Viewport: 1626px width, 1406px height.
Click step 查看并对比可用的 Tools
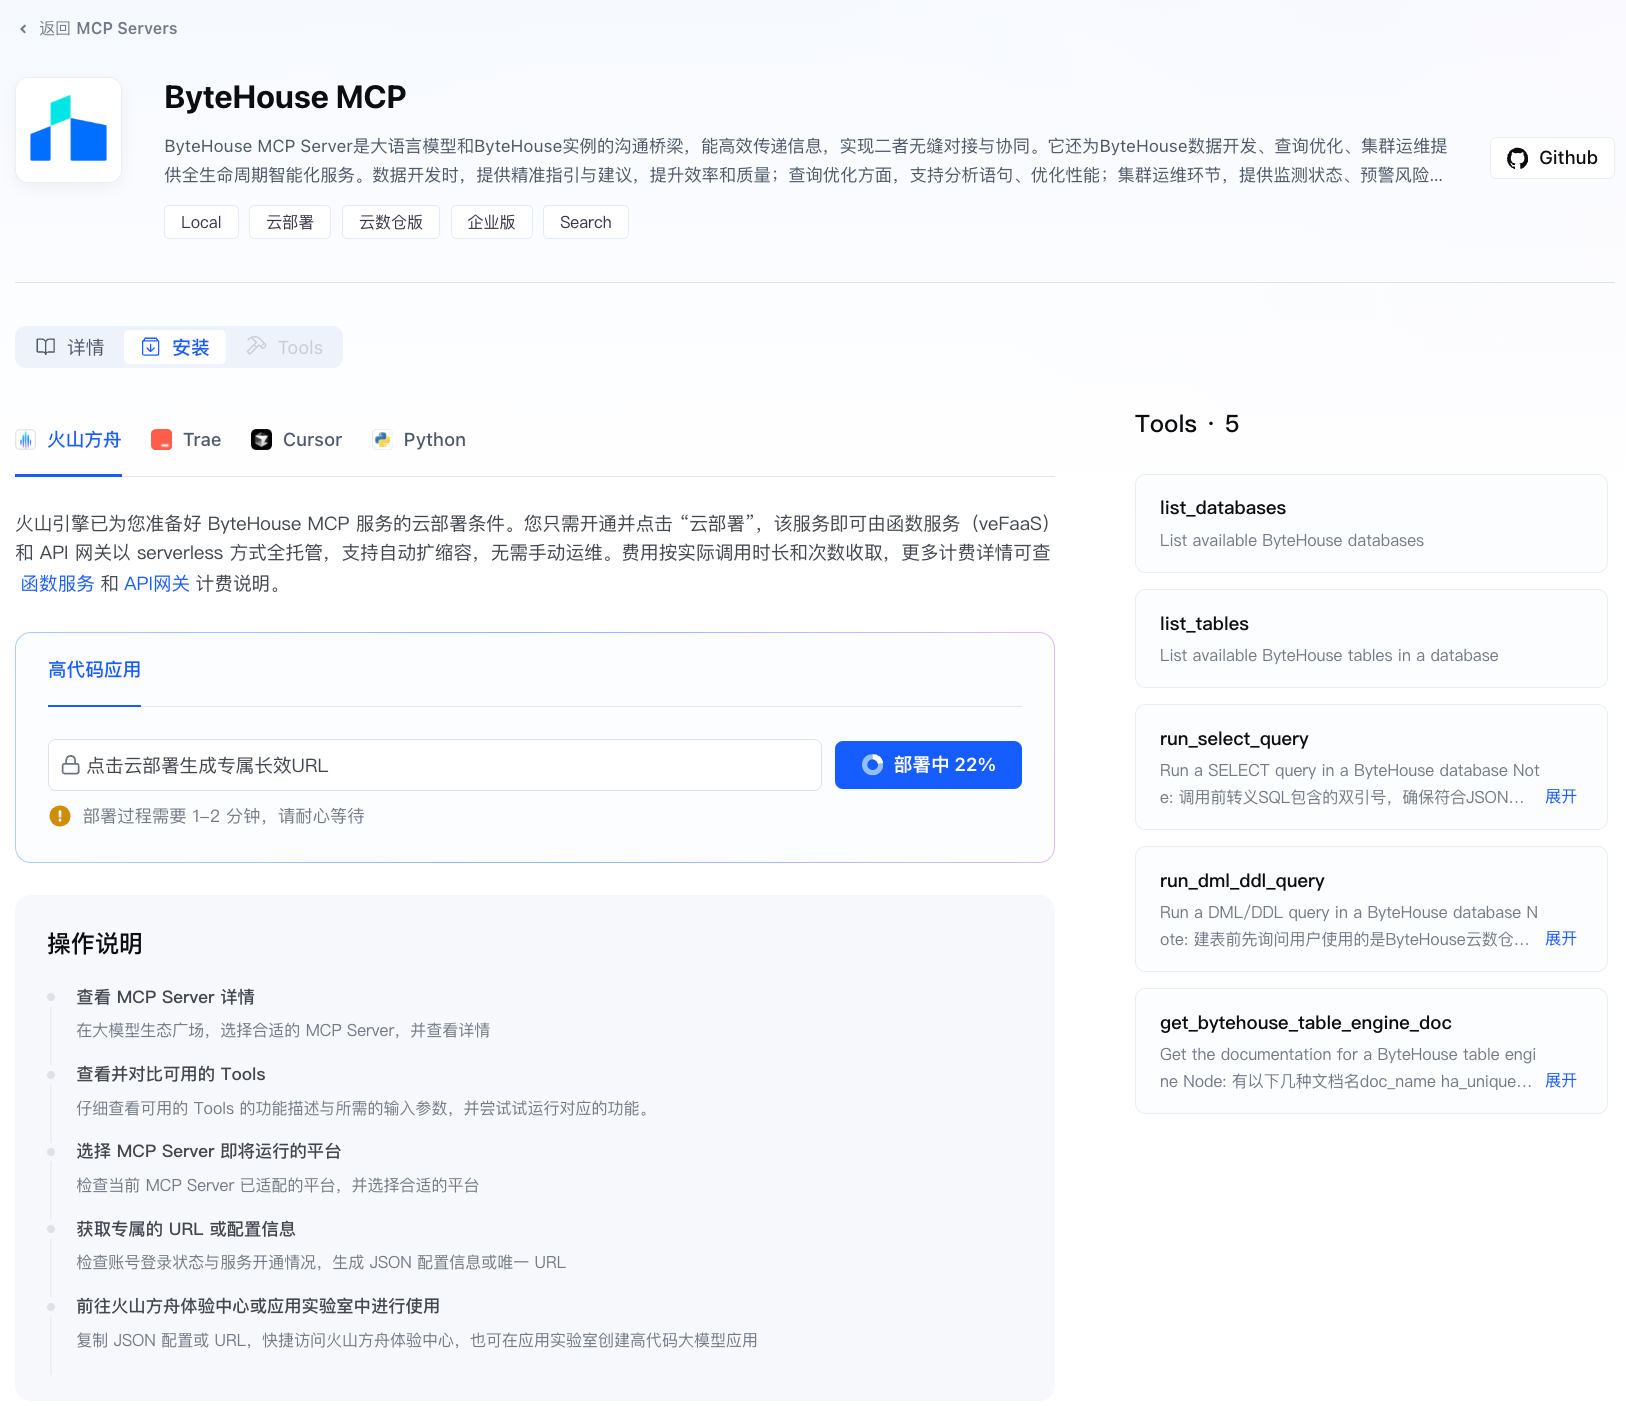pos(171,1074)
